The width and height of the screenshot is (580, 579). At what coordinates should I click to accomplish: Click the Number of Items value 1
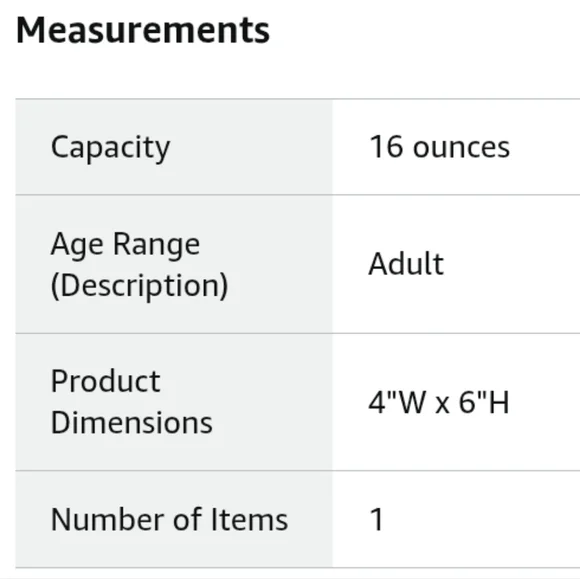coord(377,519)
